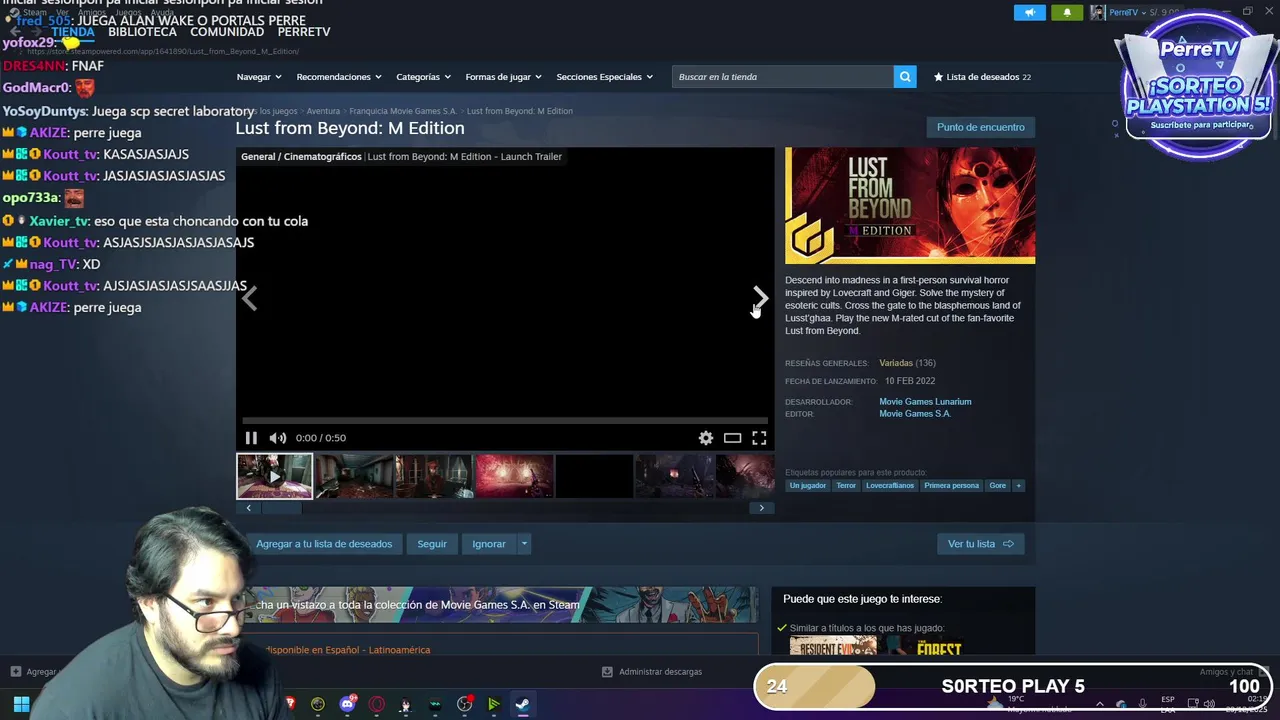Go to next media with right arrow
1280x720 pixels.
[x=760, y=298]
